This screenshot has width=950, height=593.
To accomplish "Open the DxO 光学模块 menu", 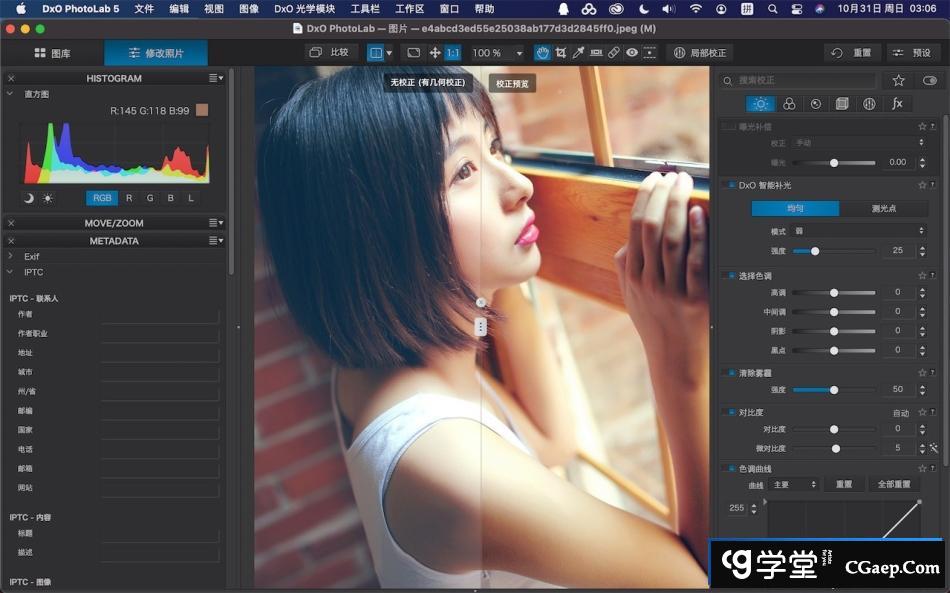I will [x=305, y=9].
